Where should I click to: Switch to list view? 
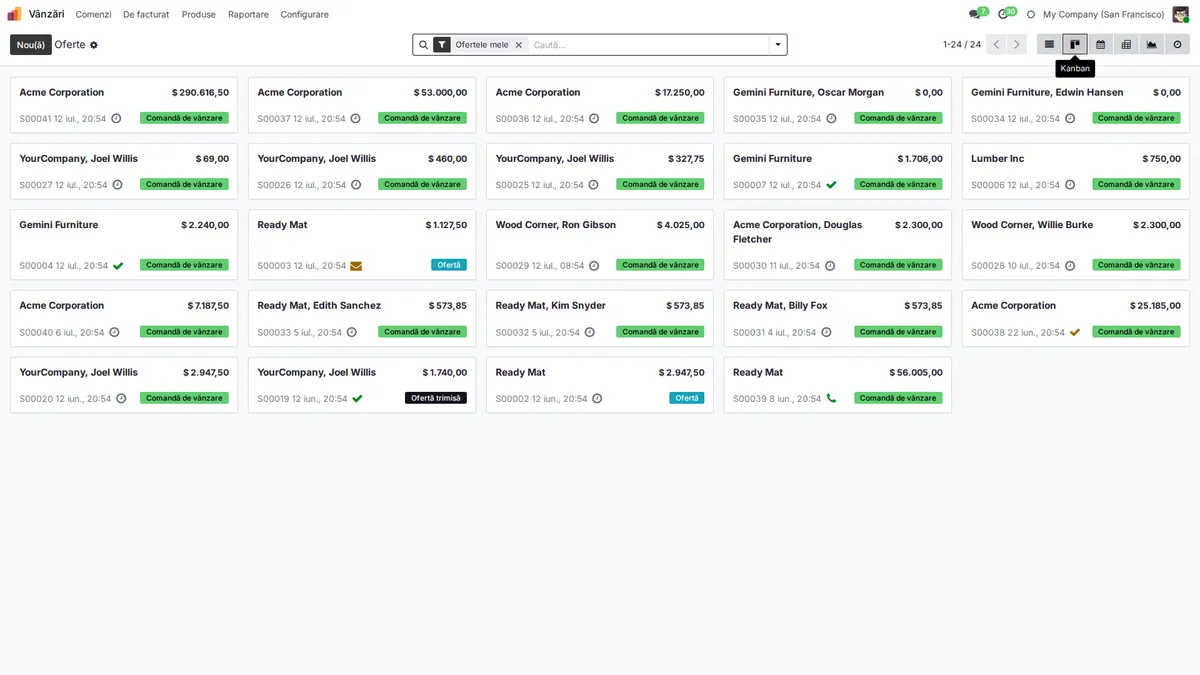1049,45
